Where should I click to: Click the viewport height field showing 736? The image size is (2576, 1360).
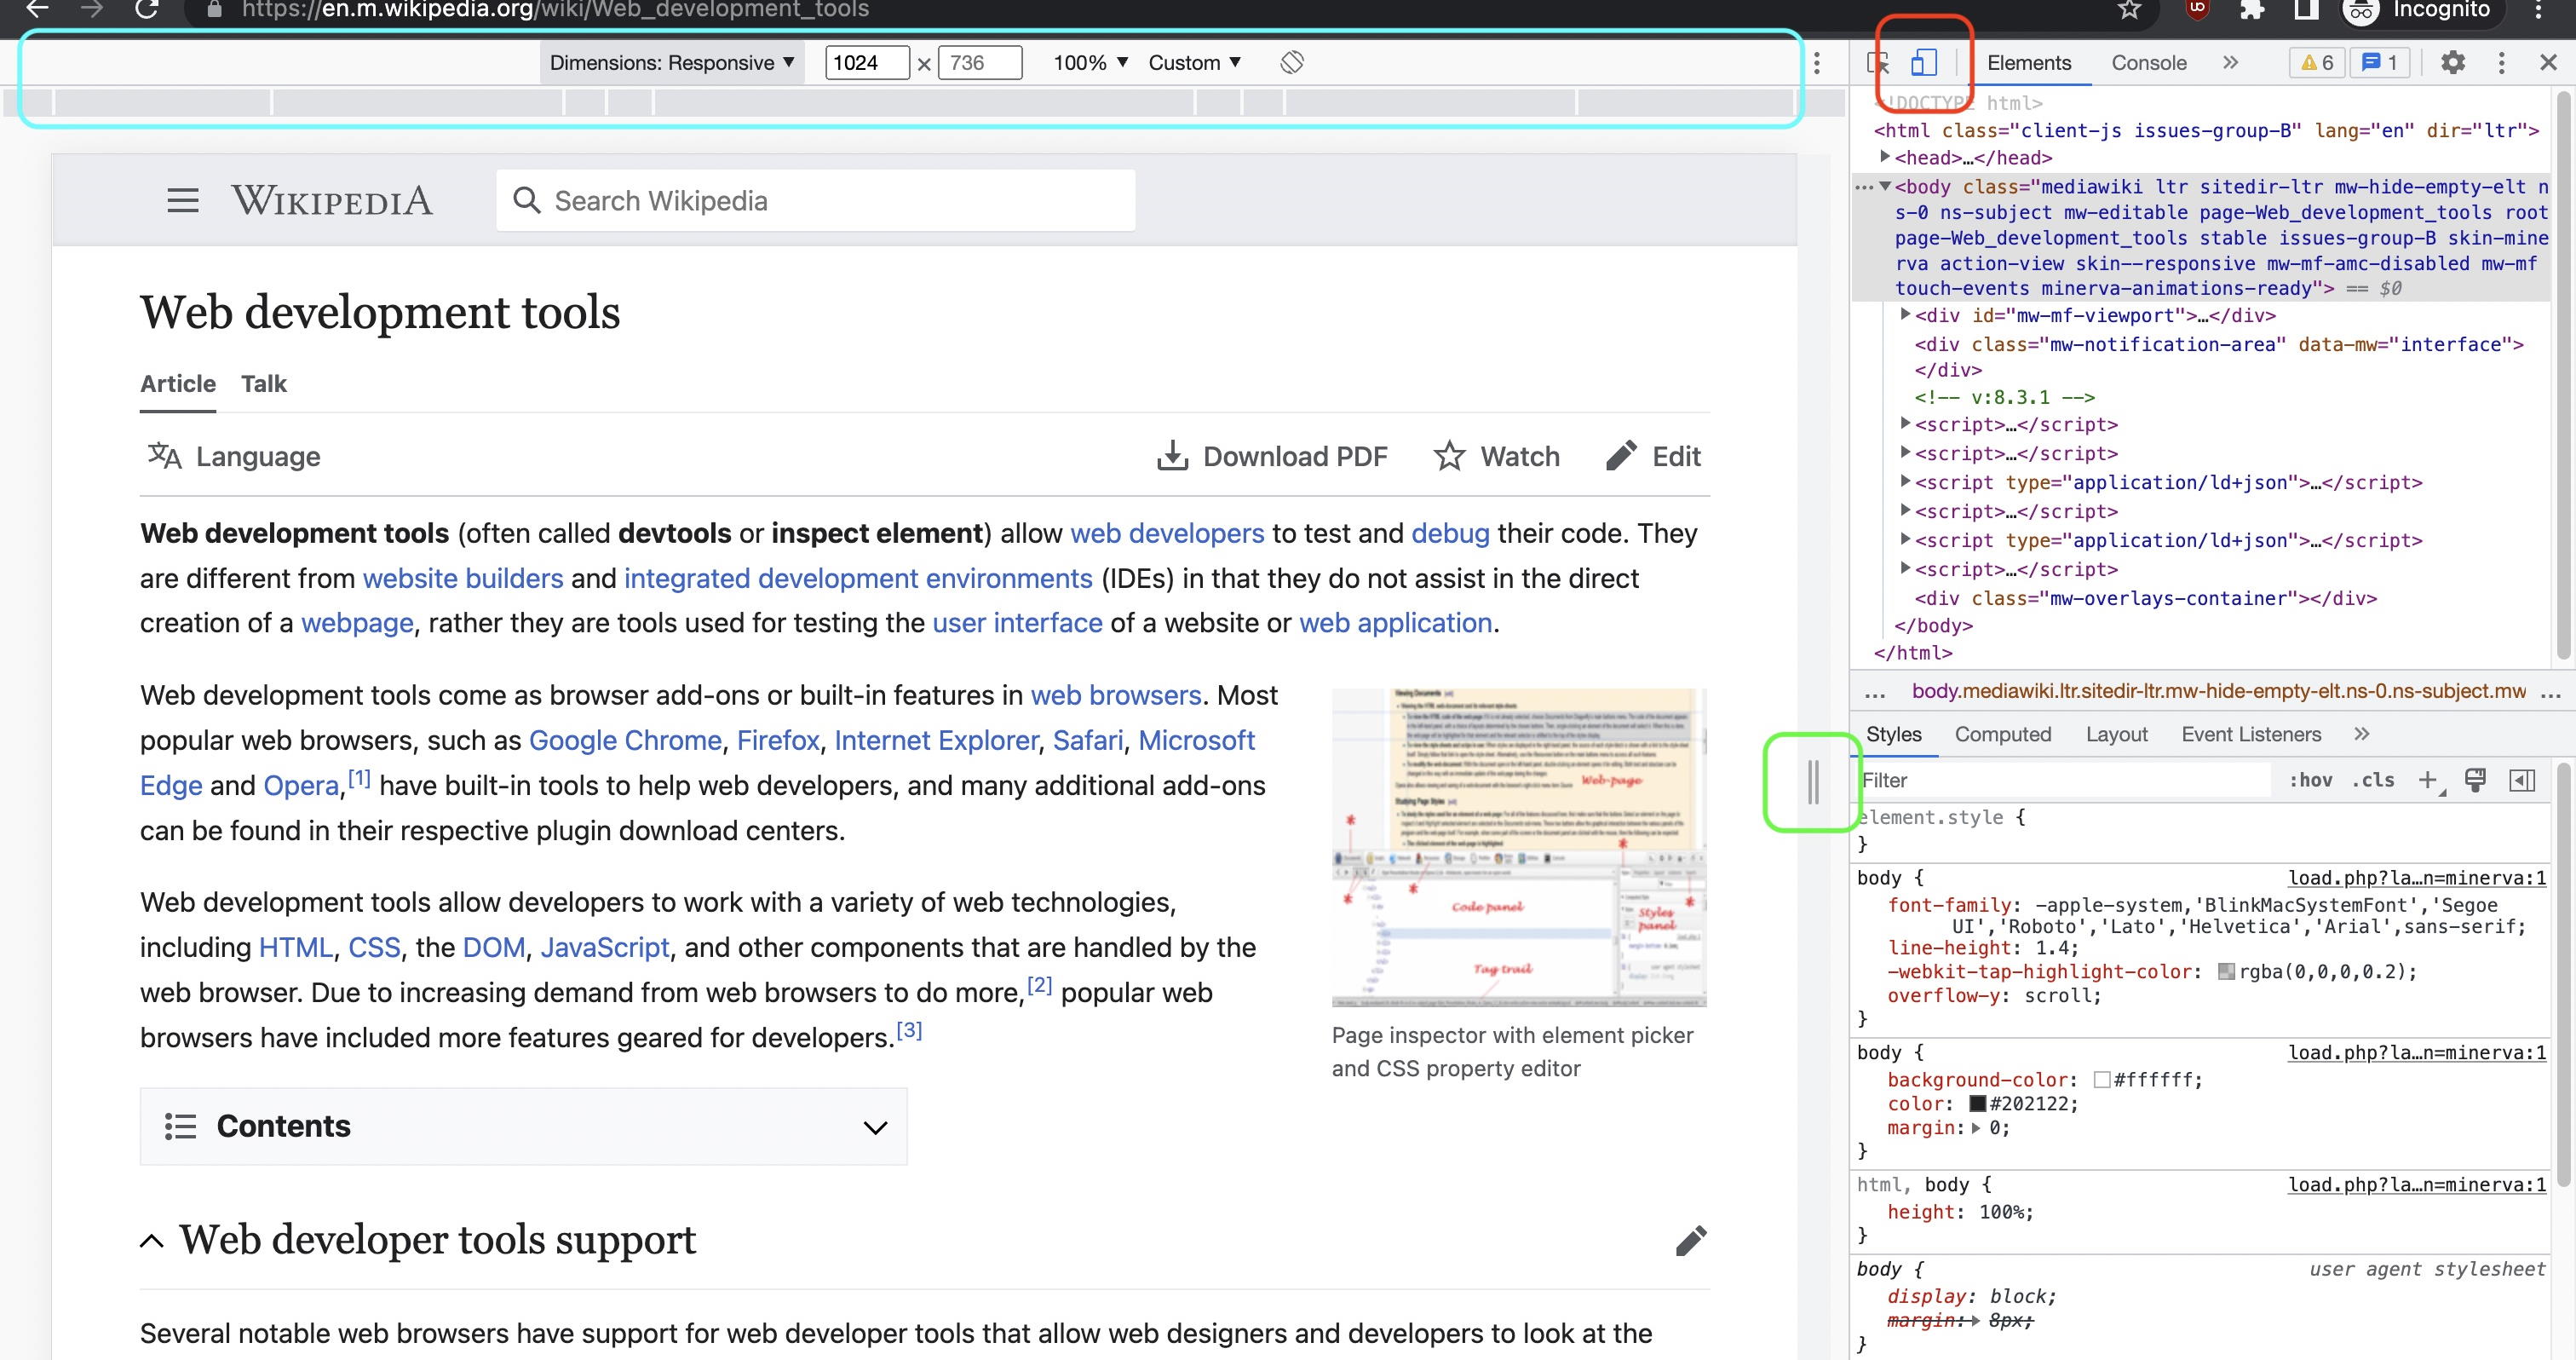pos(980,62)
